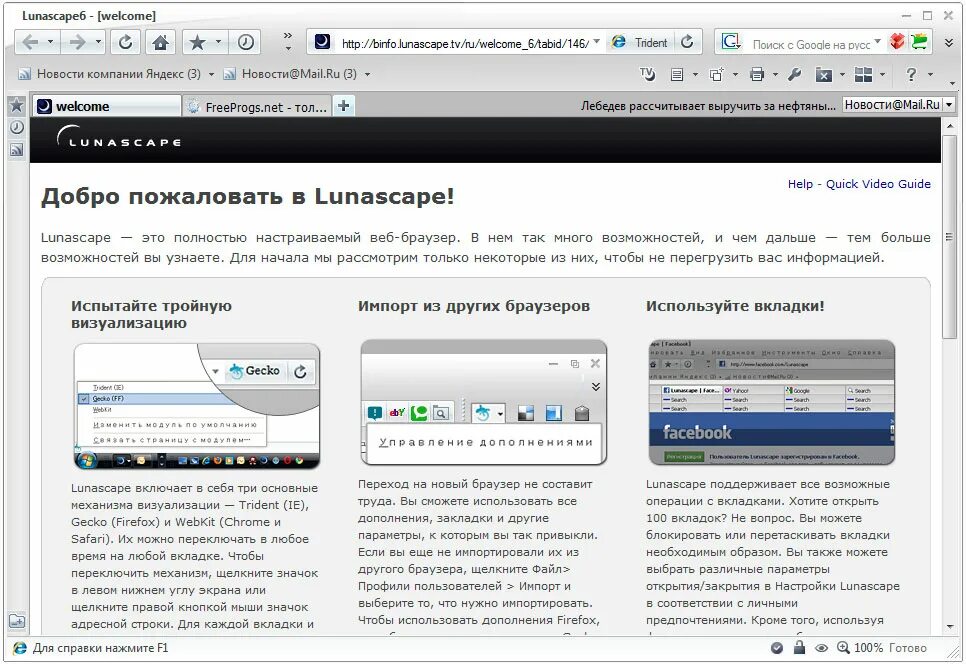The height and width of the screenshot is (664, 966).
Task: Click the refresh icon next to Trident
Action: (x=687, y=42)
